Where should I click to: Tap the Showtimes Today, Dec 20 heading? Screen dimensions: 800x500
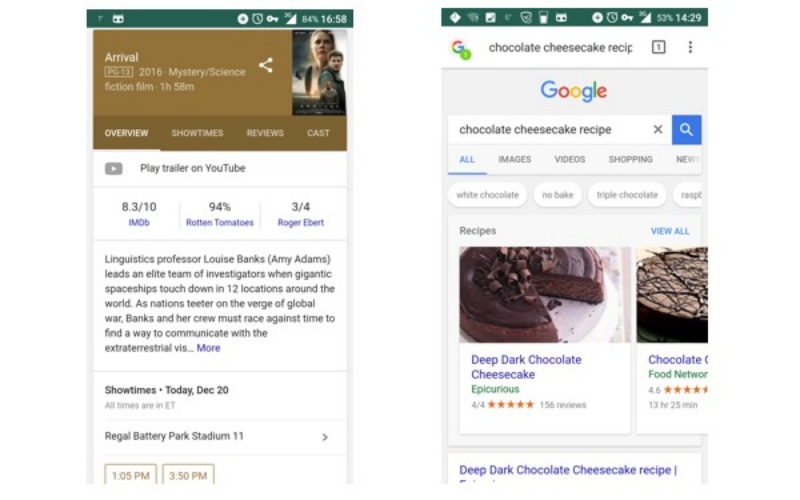166,390
